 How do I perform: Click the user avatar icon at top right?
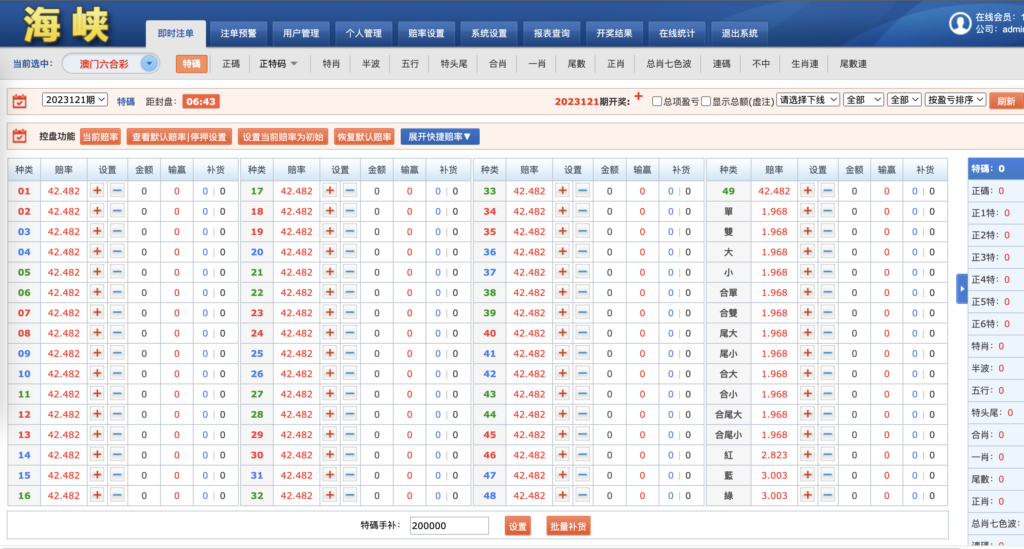click(x=960, y=23)
